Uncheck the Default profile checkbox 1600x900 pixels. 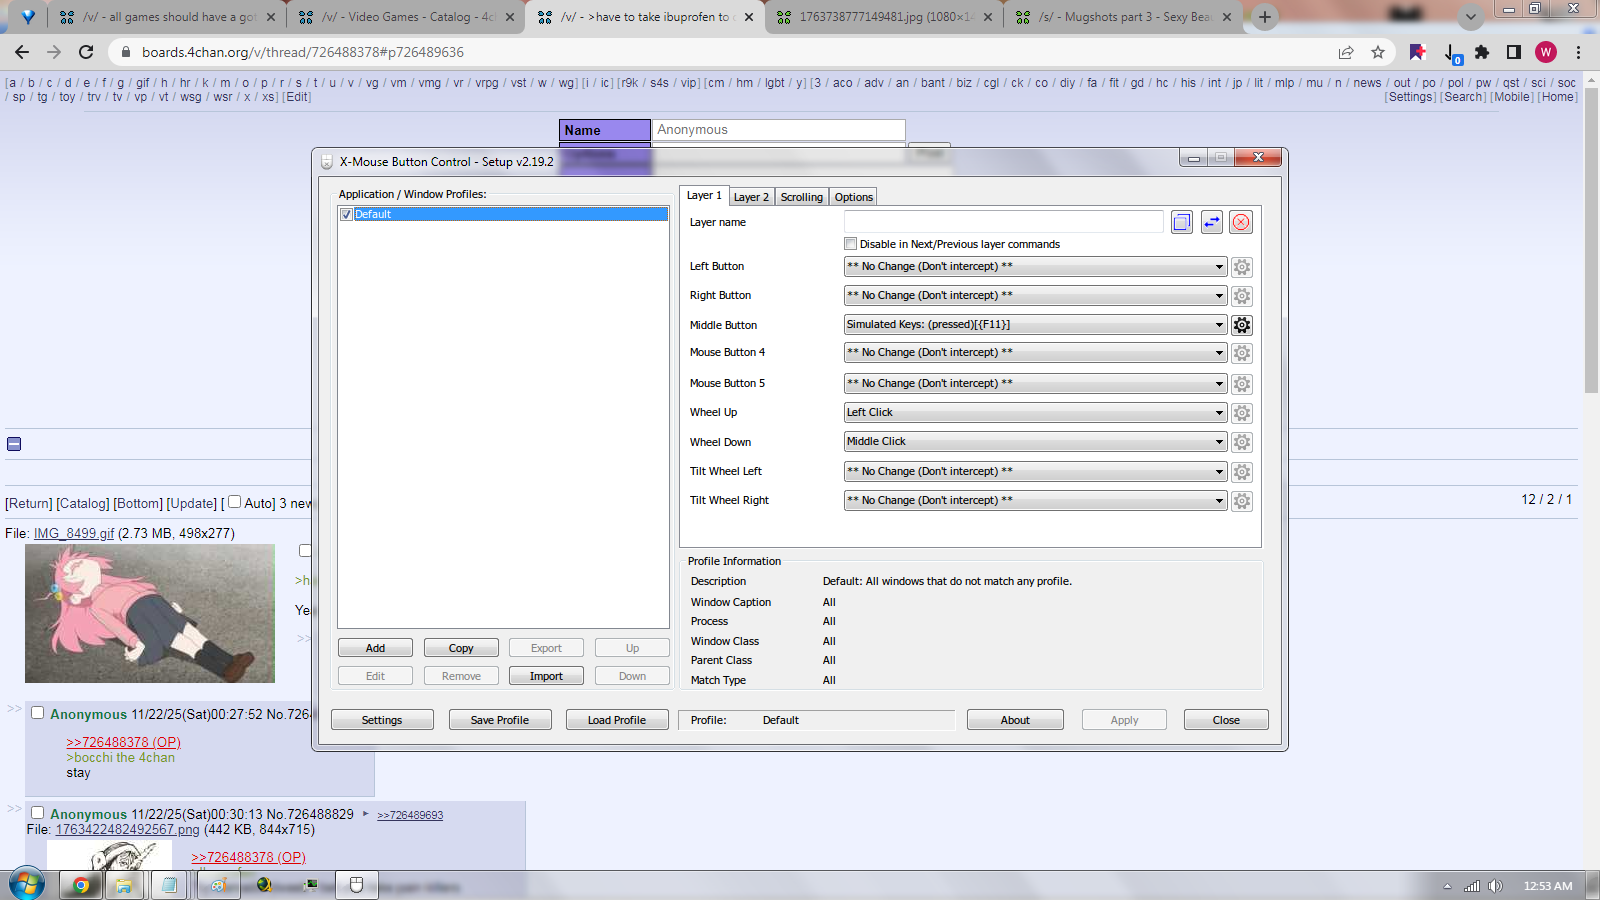pos(346,214)
